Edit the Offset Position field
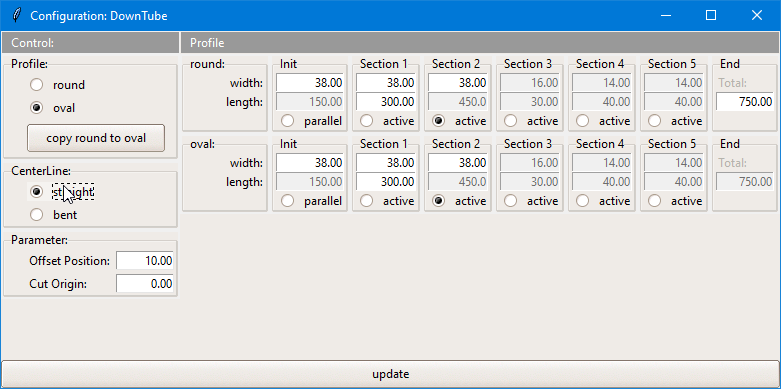Viewport: 781px width, 389px height. (145, 260)
